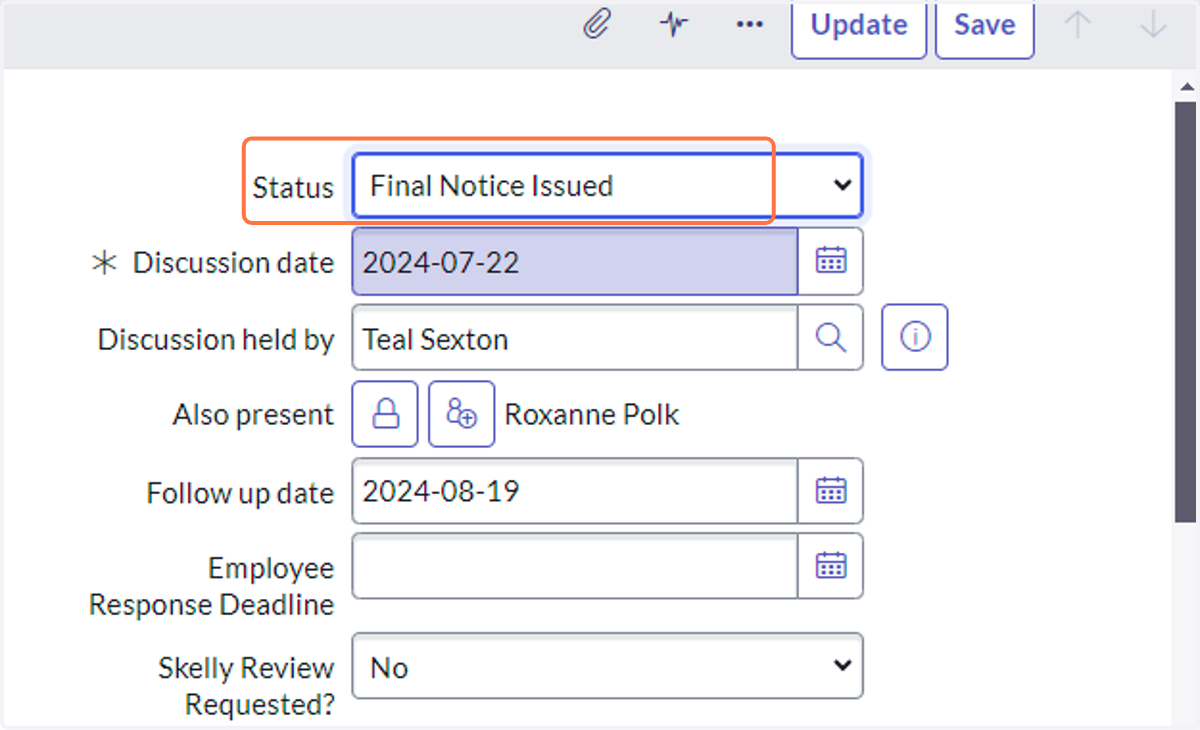Go to next record down arrow

(1153, 25)
